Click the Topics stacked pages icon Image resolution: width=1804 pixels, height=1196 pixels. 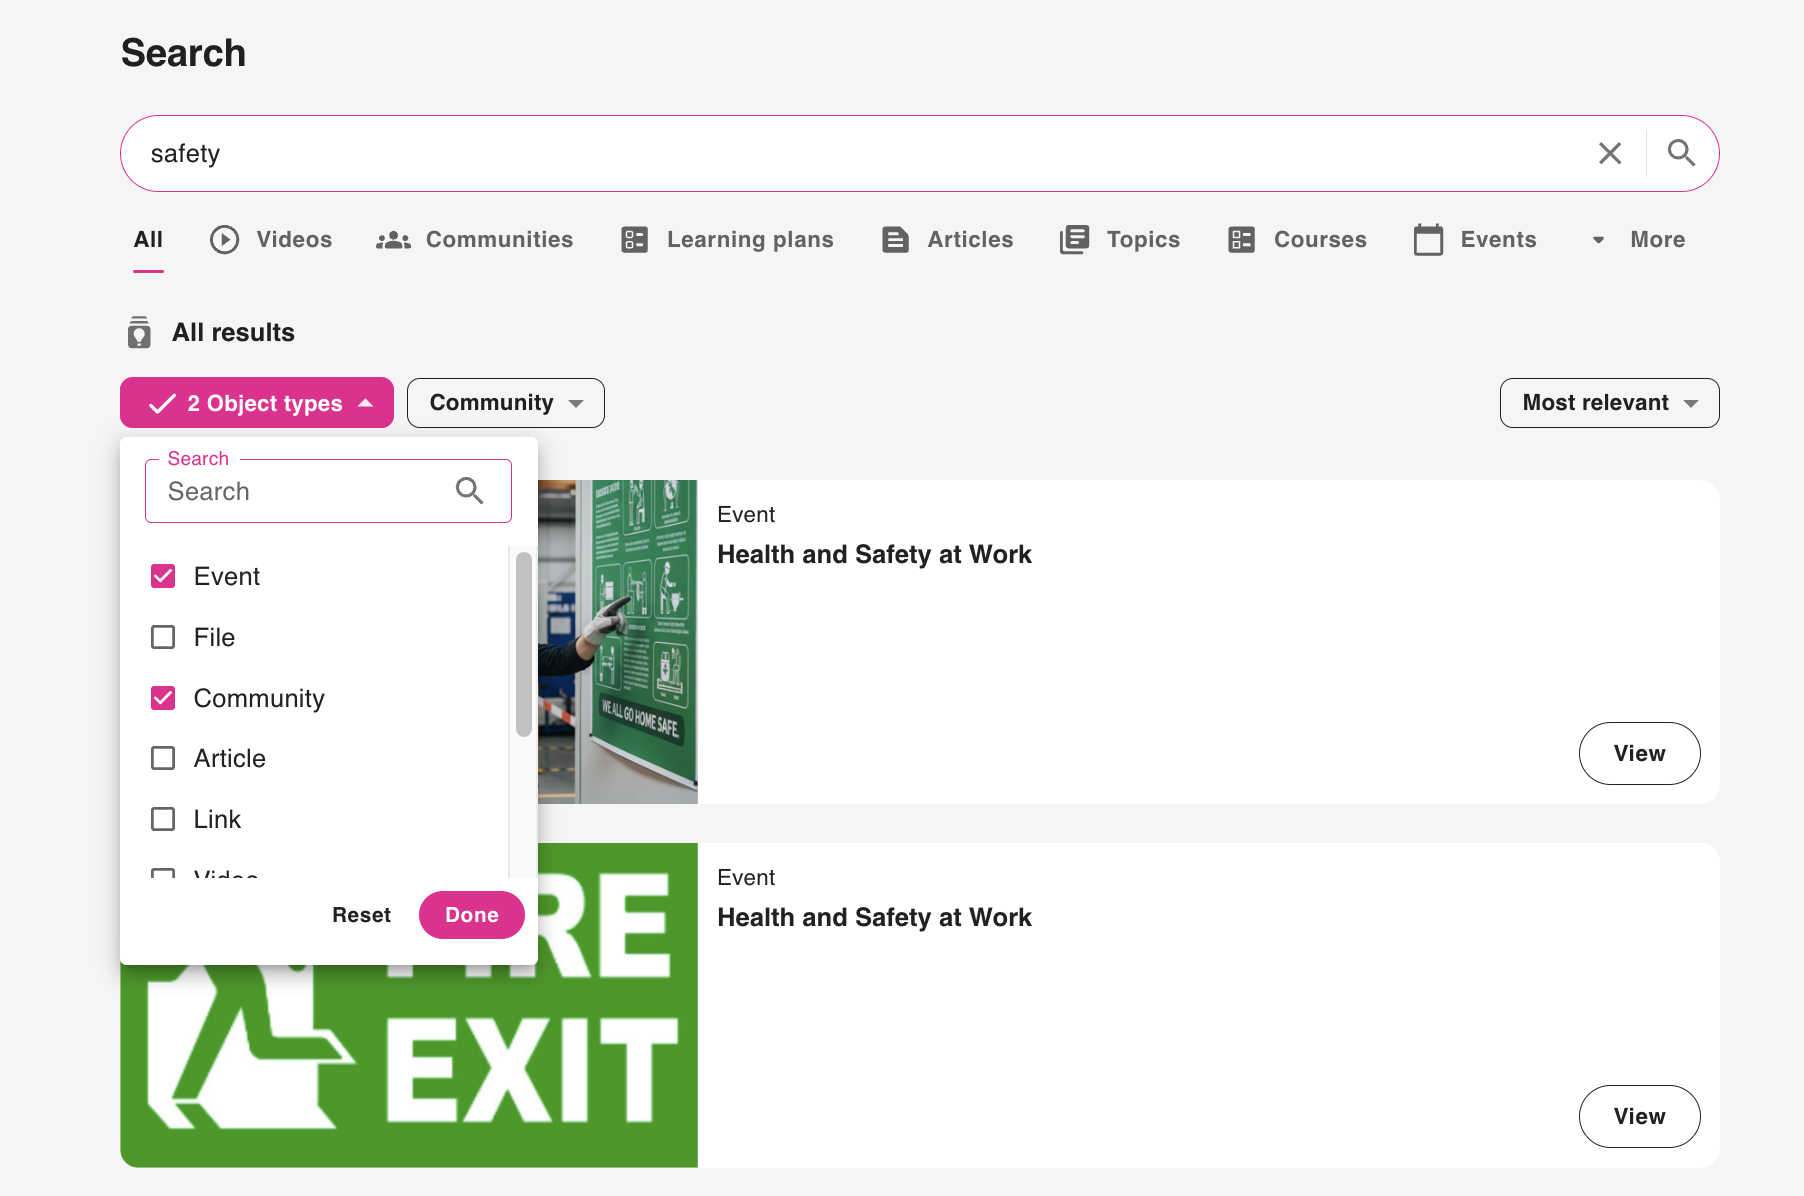point(1074,240)
